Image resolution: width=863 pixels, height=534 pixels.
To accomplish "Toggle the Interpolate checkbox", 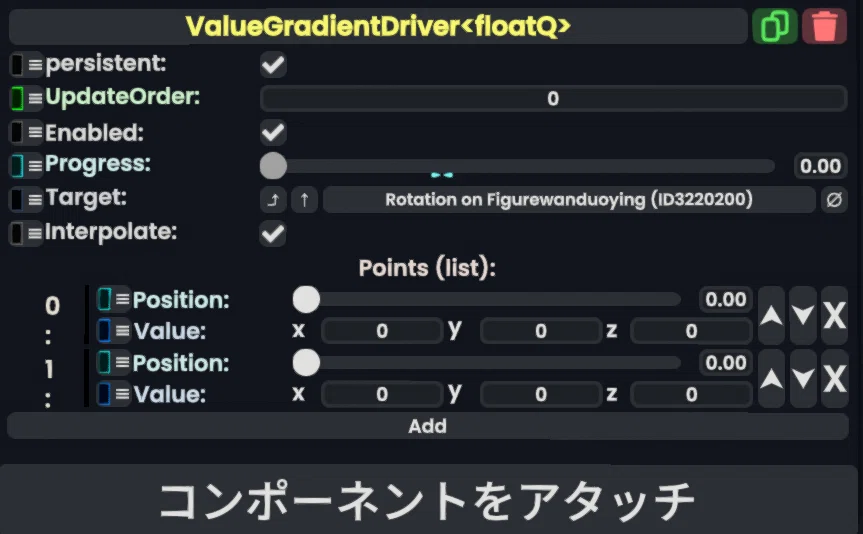I will click(x=273, y=233).
